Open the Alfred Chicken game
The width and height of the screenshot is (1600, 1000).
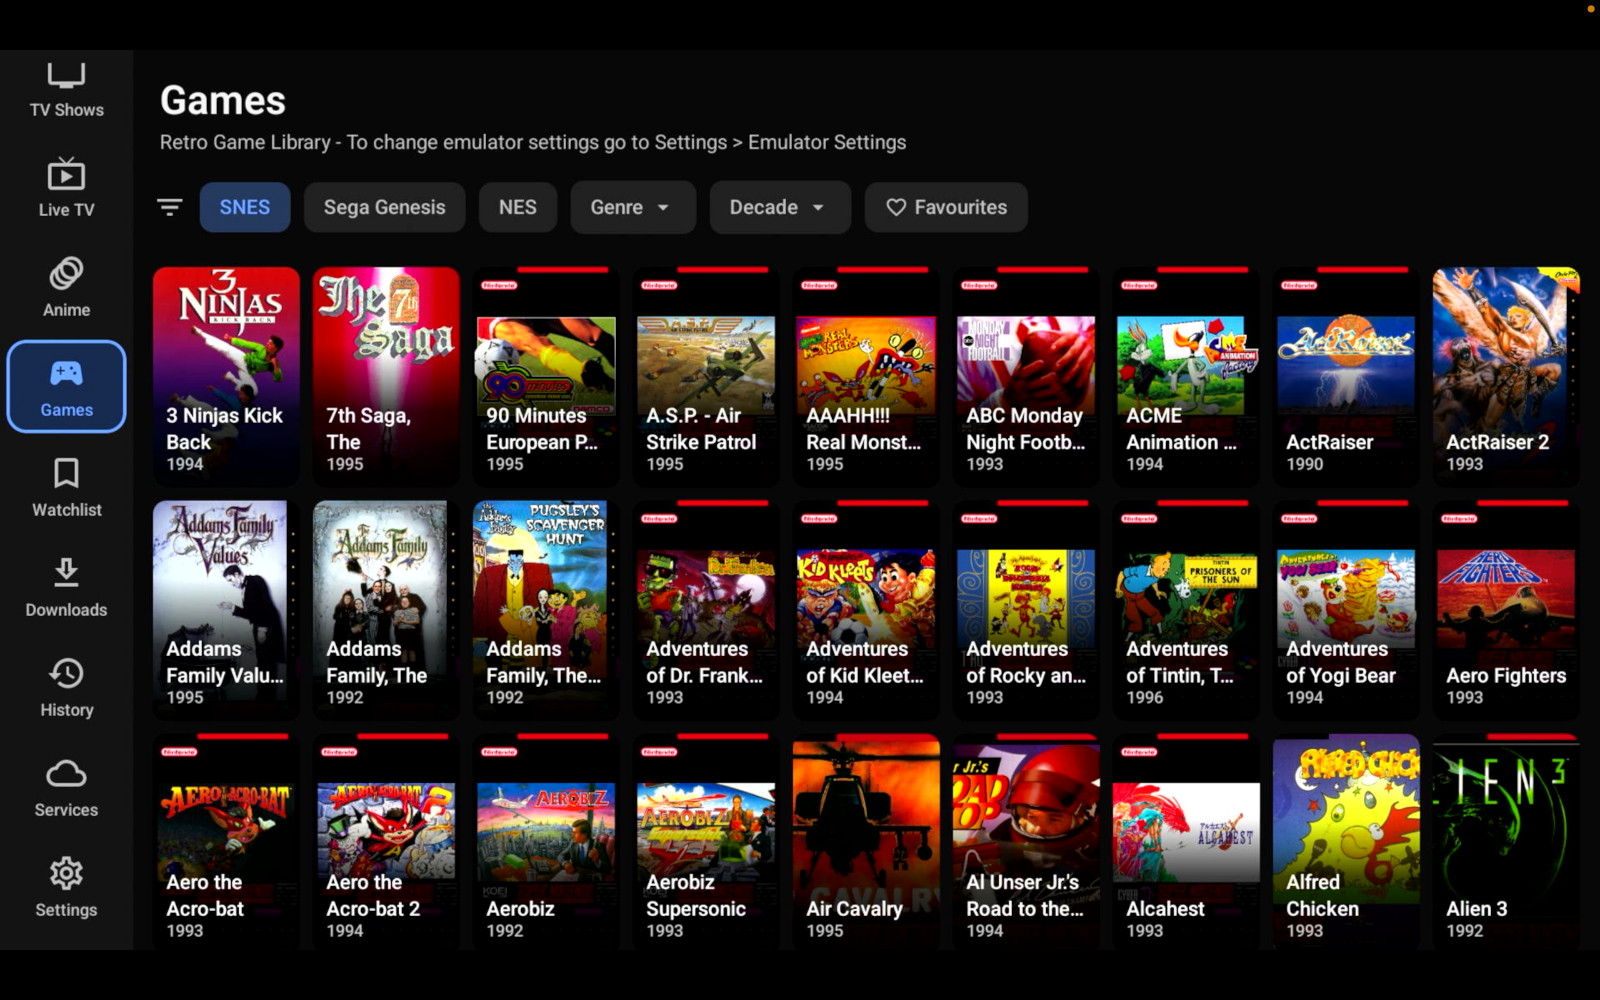1346,842
